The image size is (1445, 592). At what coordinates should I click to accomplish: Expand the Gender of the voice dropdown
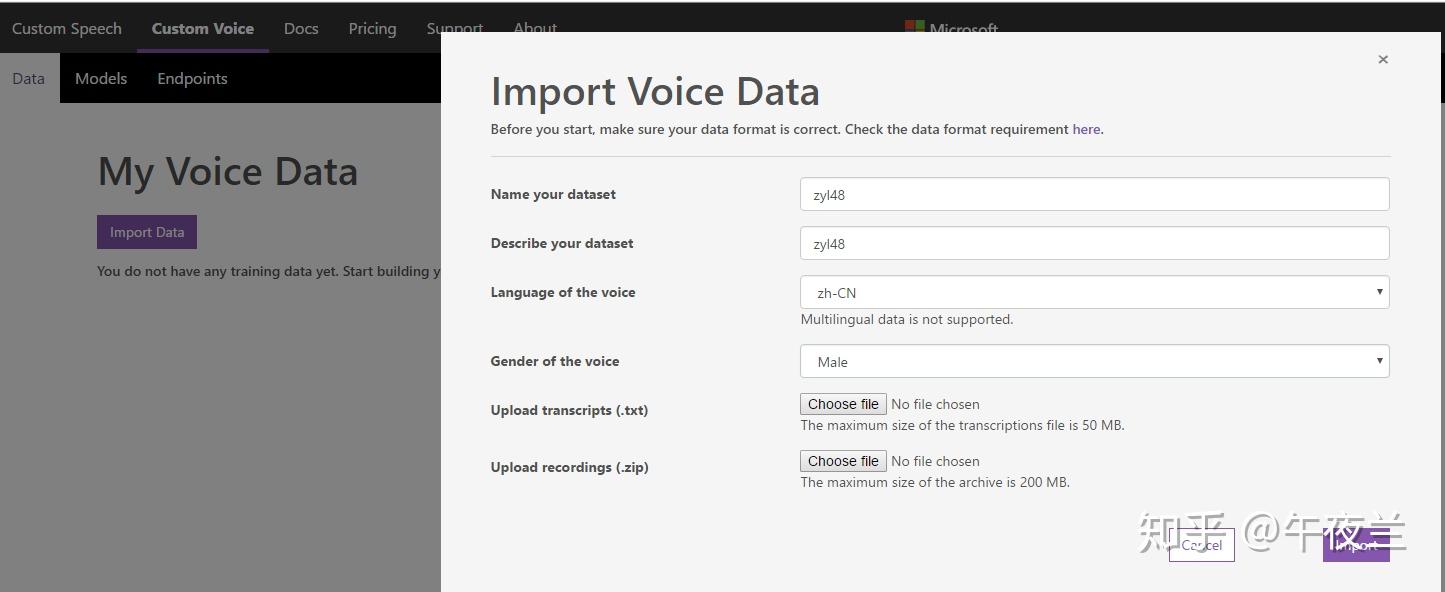(x=1094, y=362)
